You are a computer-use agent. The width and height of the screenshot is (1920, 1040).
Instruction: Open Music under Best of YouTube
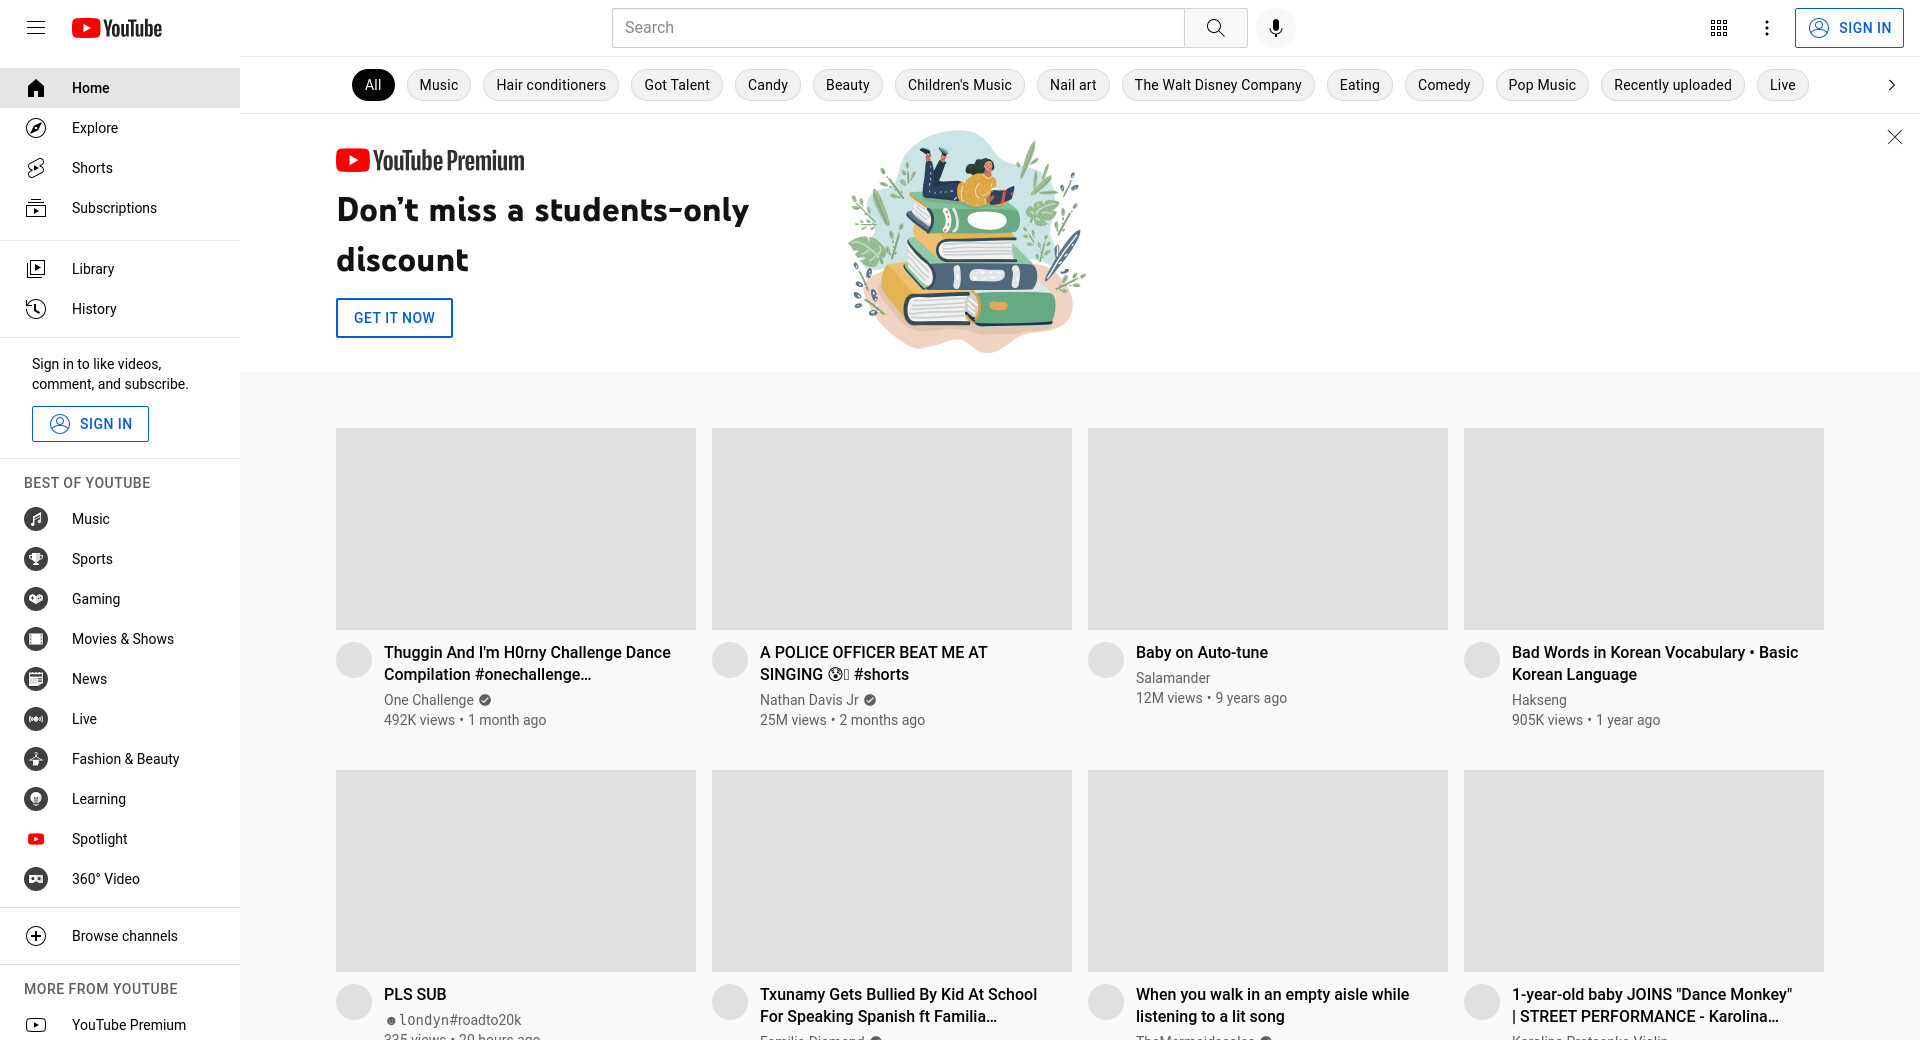(x=120, y=519)
